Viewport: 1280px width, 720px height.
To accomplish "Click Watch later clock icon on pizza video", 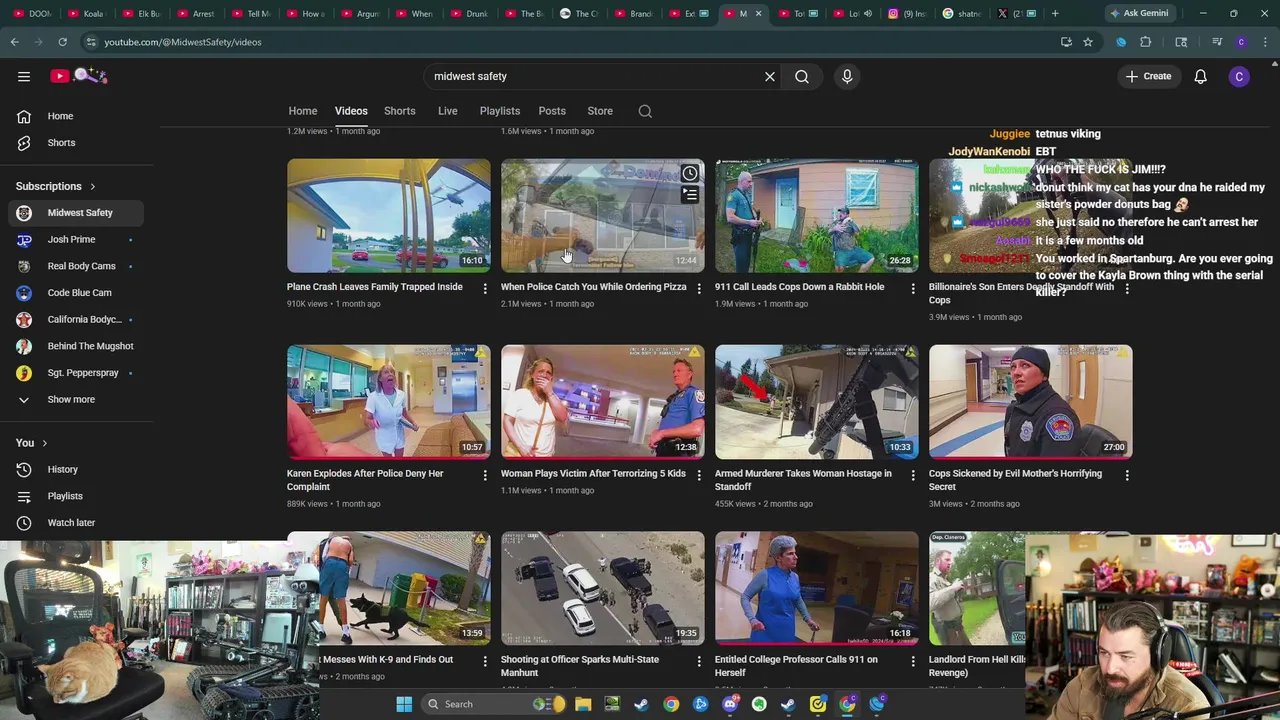I will tap(690, 174).
